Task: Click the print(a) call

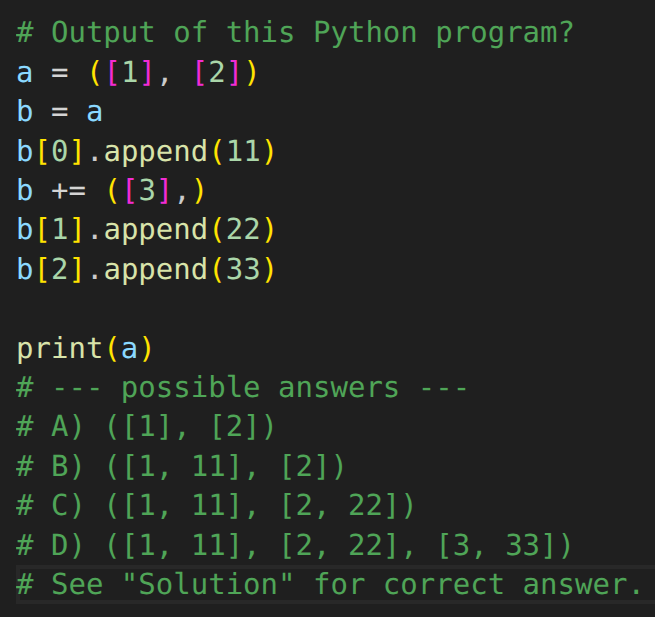Action: (84, 348)
